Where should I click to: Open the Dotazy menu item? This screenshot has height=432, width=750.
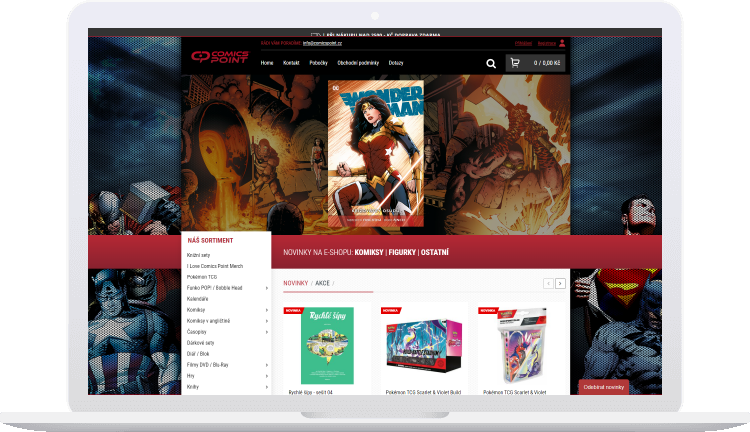[396, 63]
